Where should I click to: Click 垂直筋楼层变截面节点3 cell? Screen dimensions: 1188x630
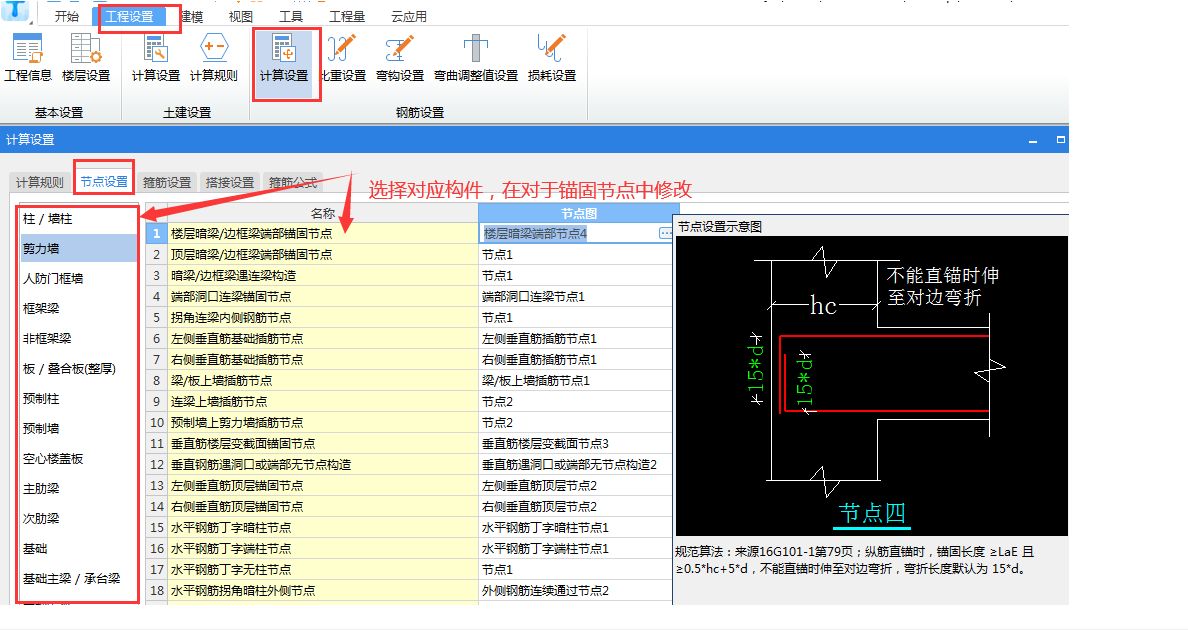575,444
